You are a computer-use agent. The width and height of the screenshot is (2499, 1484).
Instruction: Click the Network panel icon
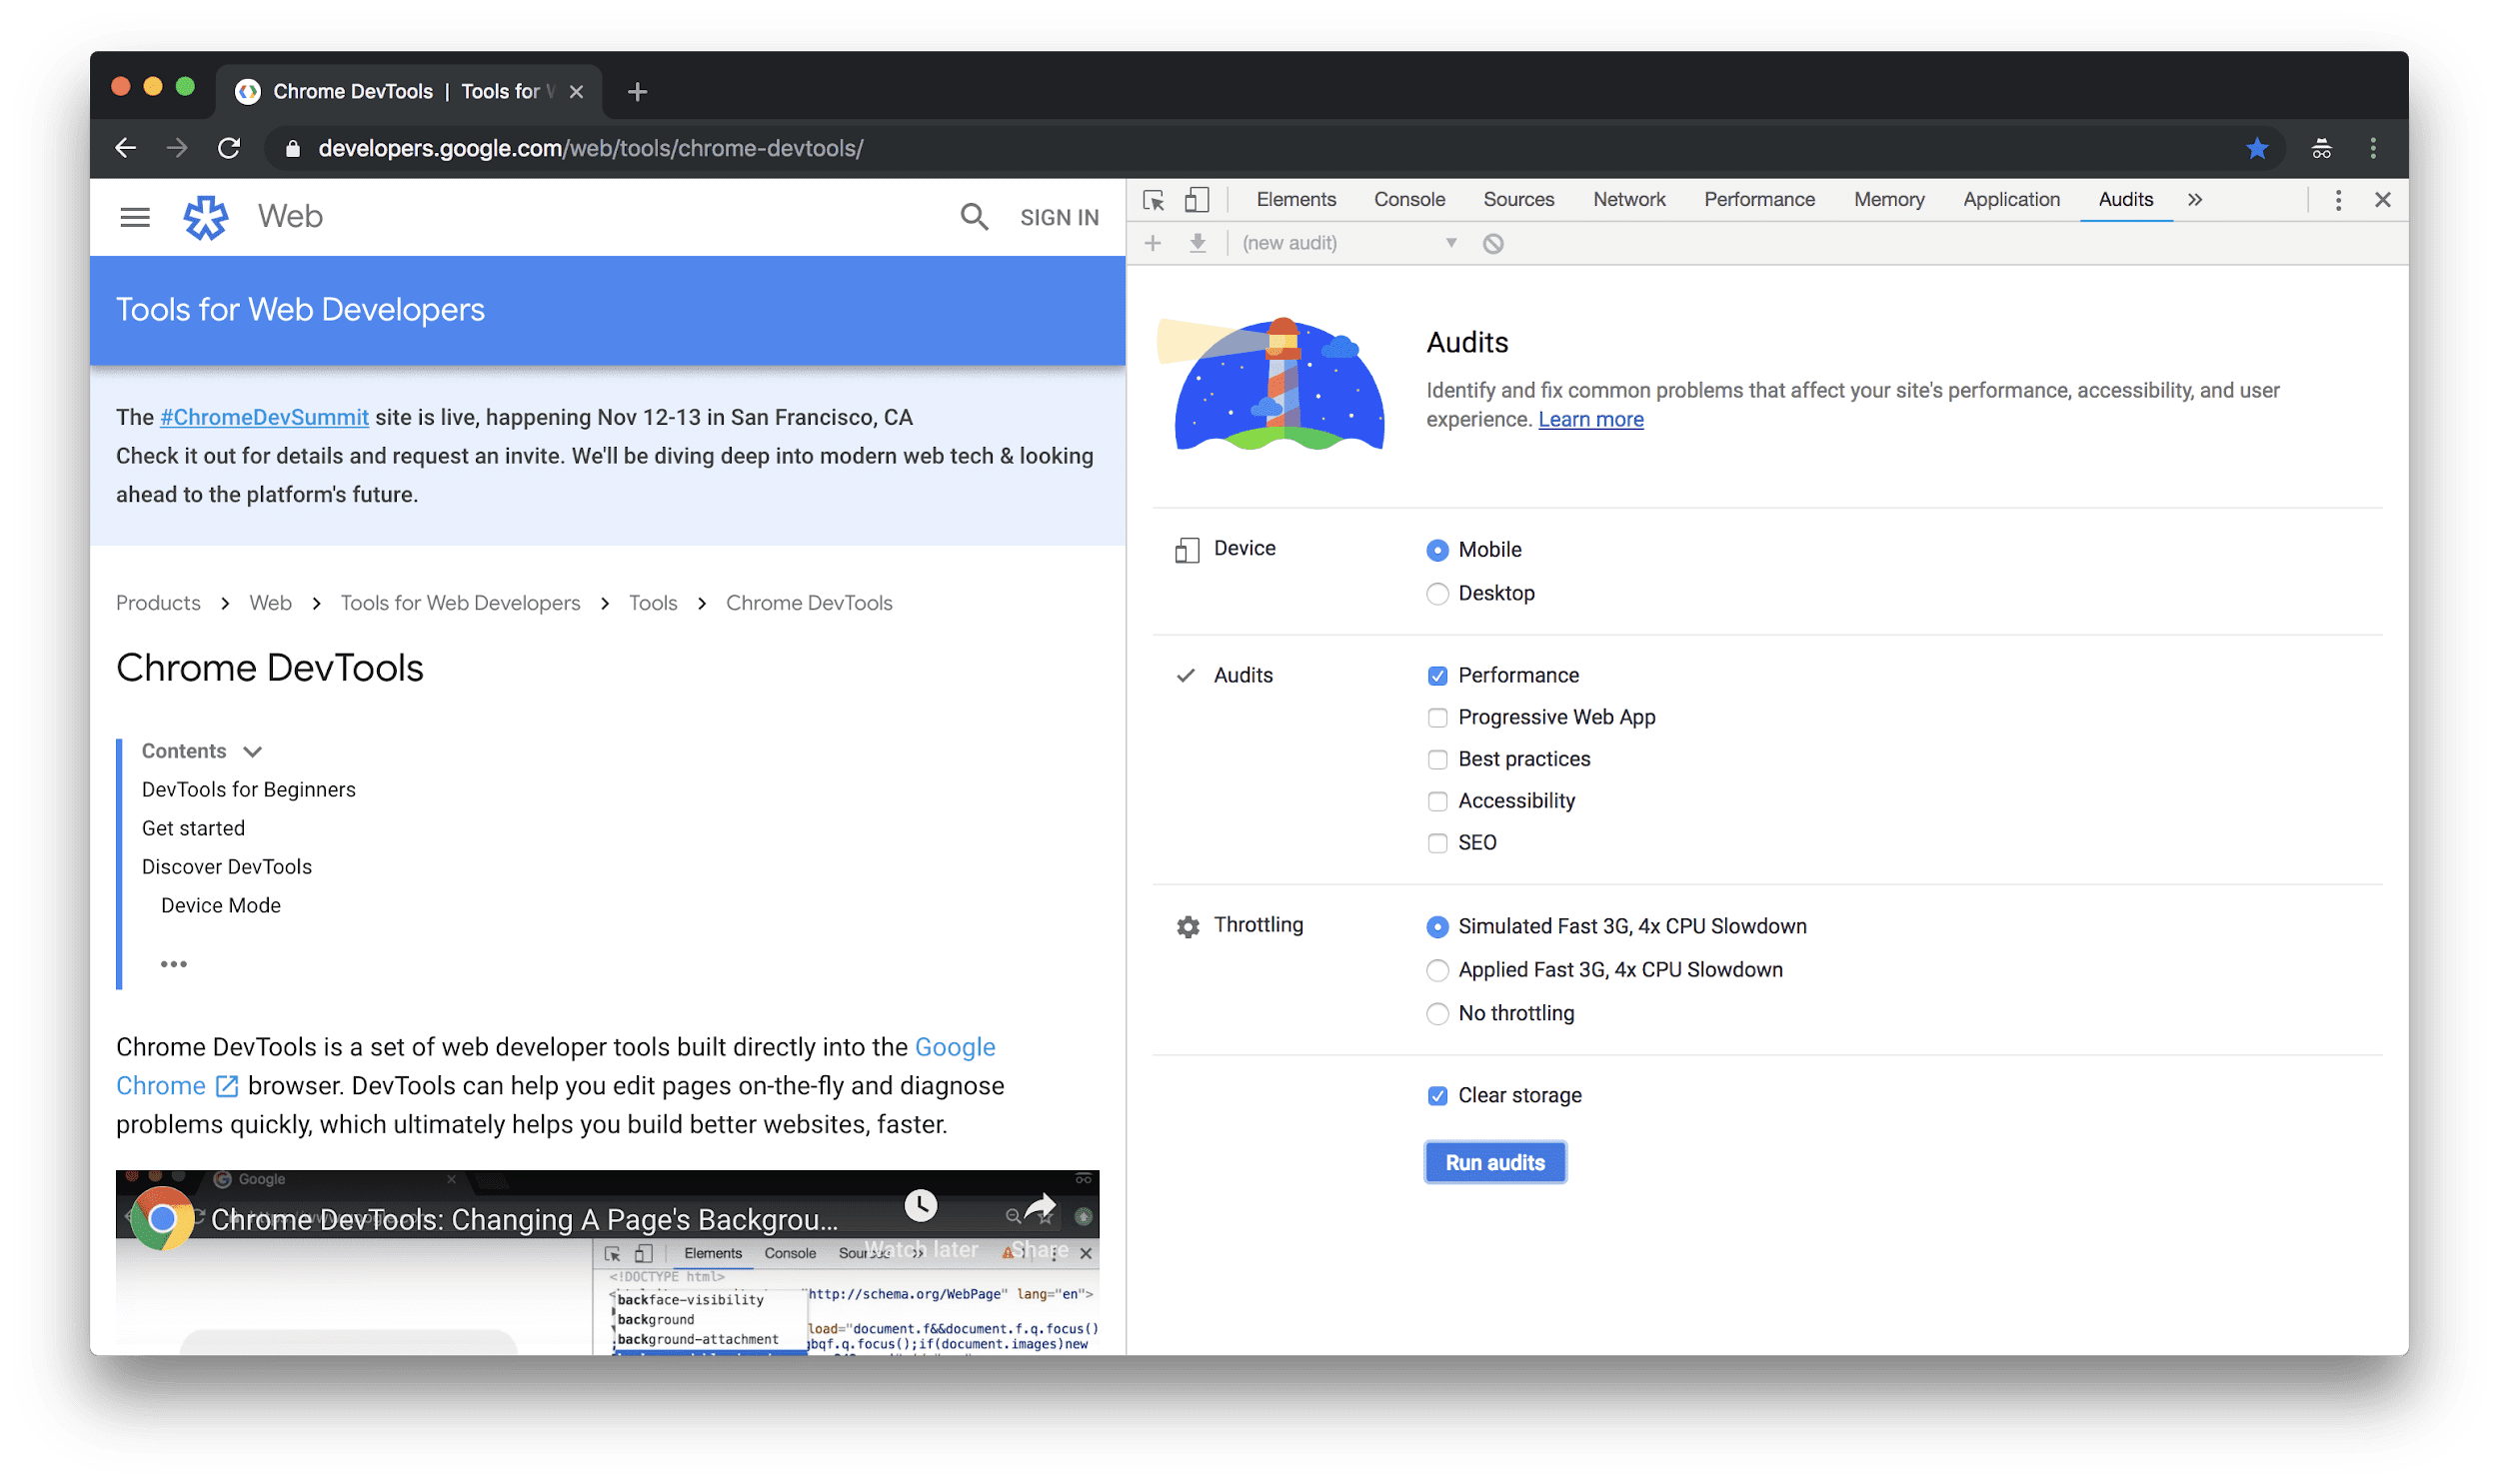[1626, 198]
